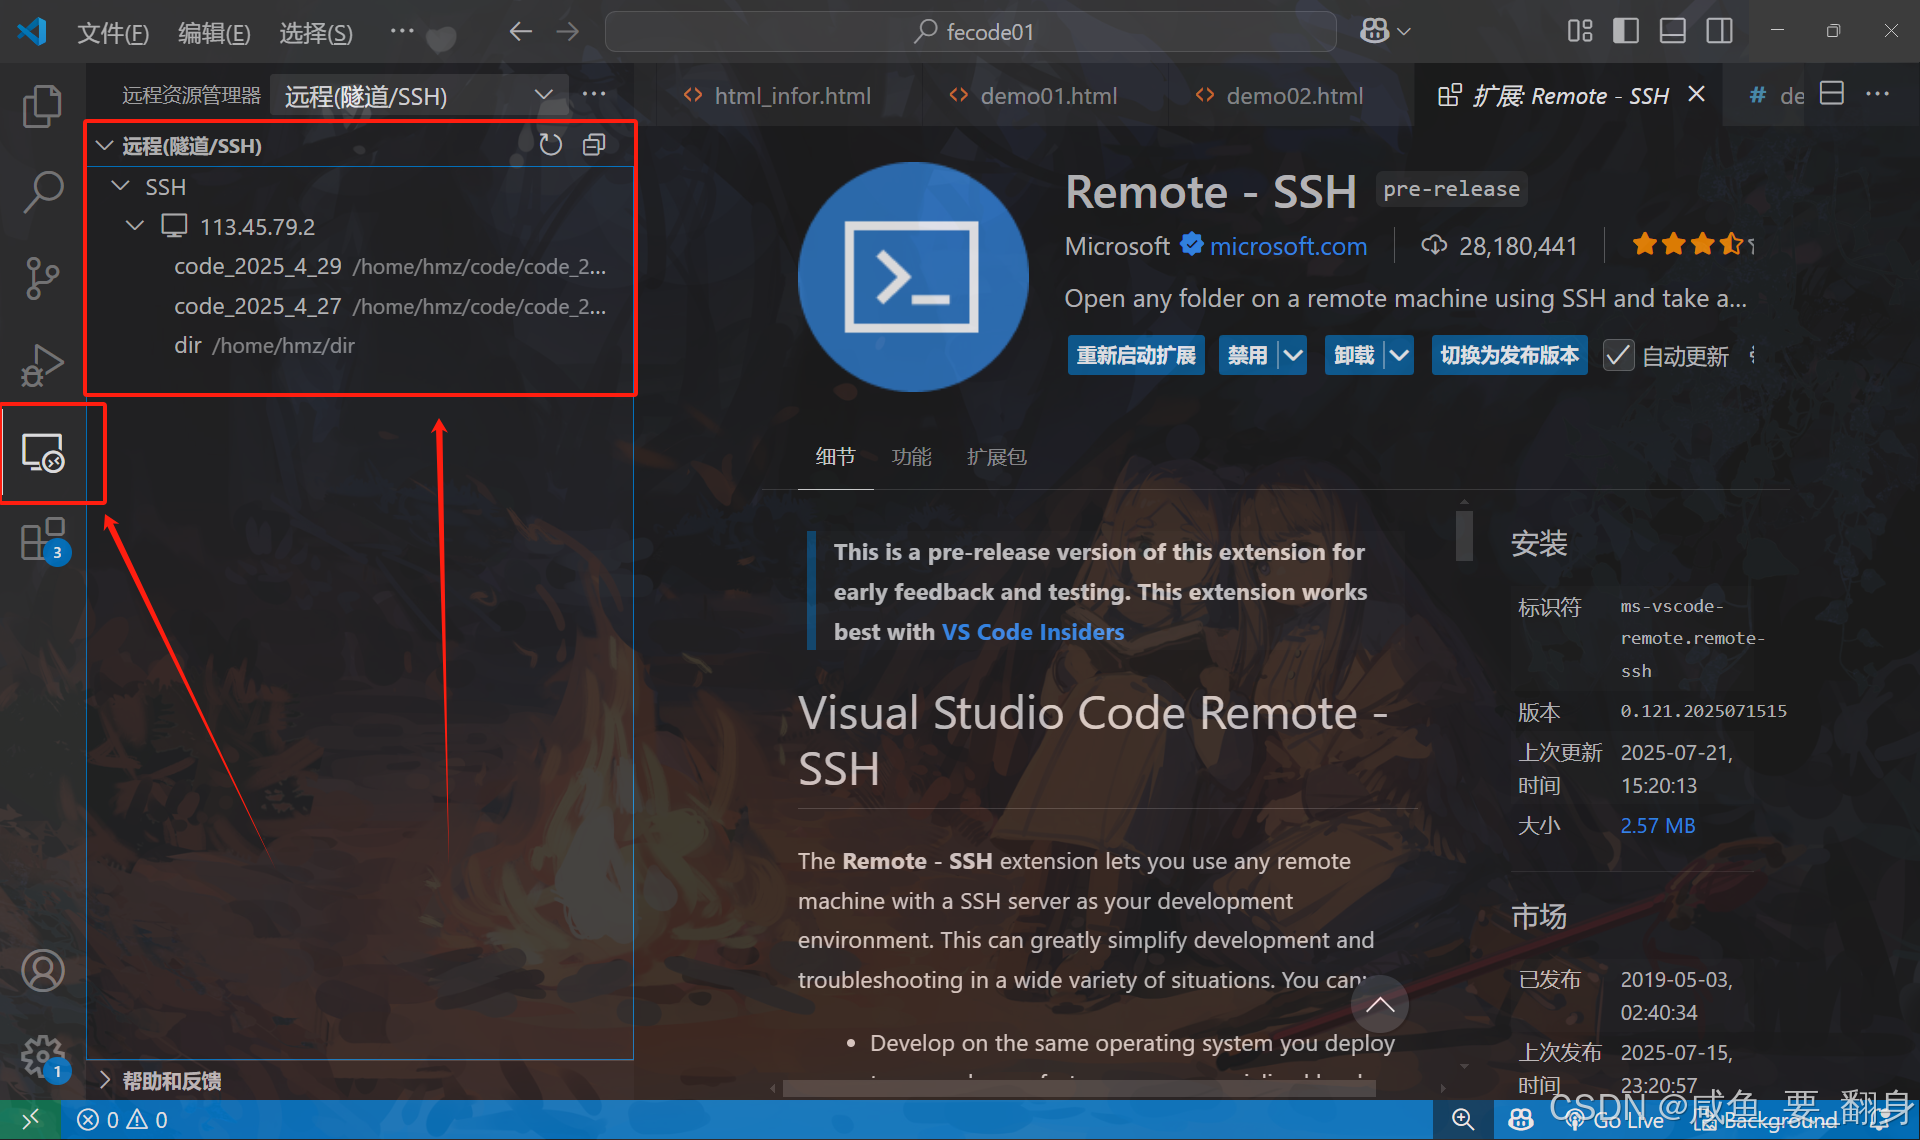Open the remote type dropdown 远程(隧道/SSH)

click(419, 95)
